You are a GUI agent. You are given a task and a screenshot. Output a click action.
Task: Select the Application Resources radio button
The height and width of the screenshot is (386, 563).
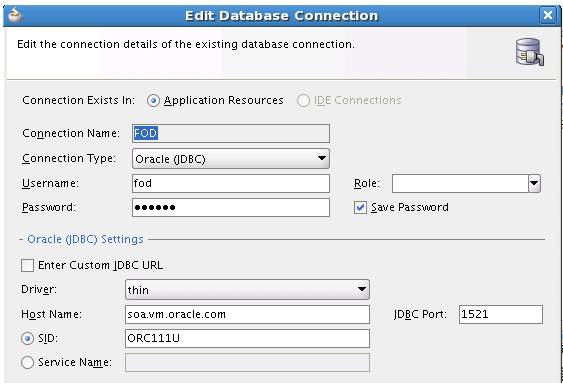coord(153,101)
